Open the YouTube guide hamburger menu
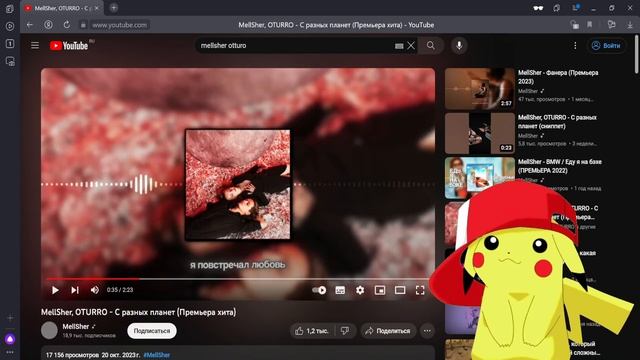This screenshot has width=640, height=360. 35,45
